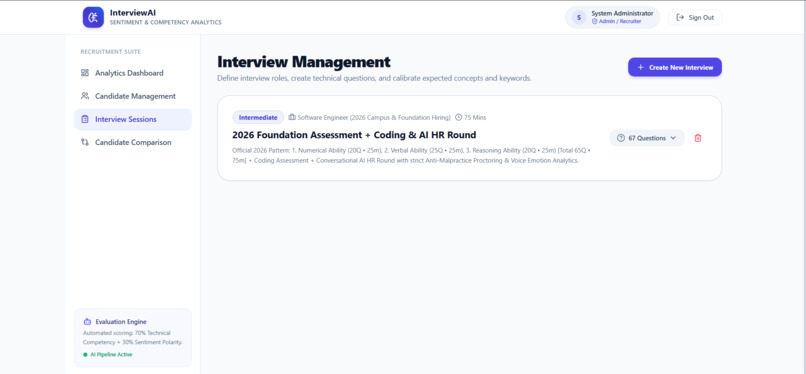Image resolution: width=806 pixels, height=374 pixels.
Task: Click the 2026 Foundation Assessment title
Action: (x=354, y=135)
